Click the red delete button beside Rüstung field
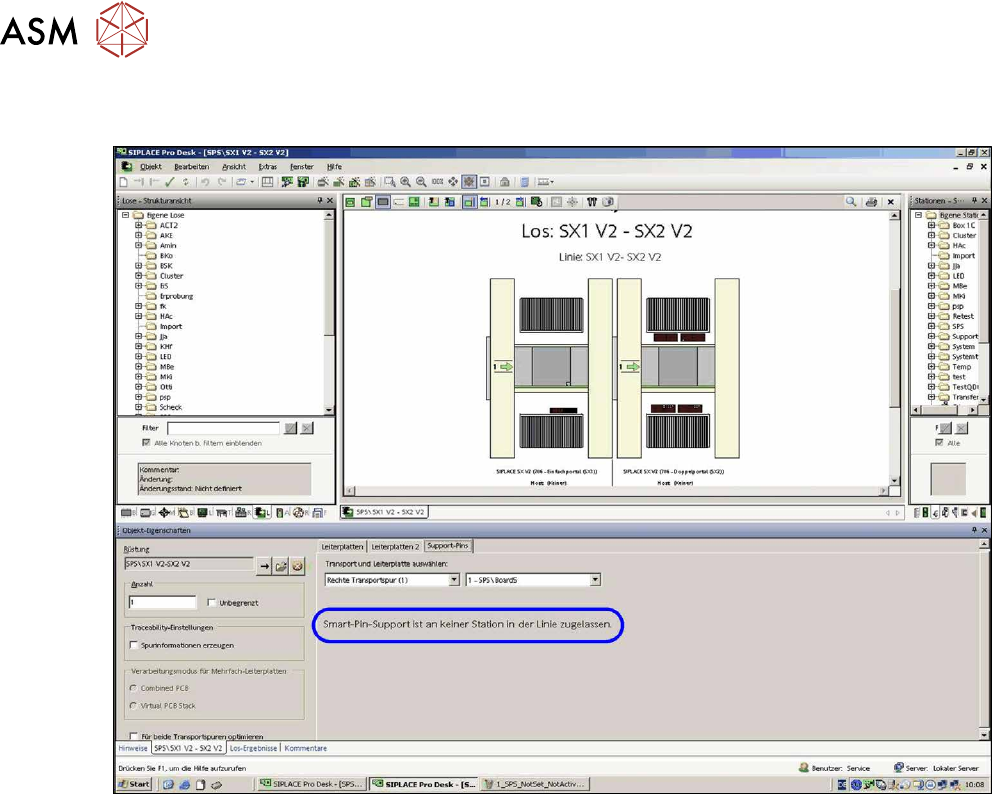Viewport: 992px width, 794px height. click(x=297, y=566)
